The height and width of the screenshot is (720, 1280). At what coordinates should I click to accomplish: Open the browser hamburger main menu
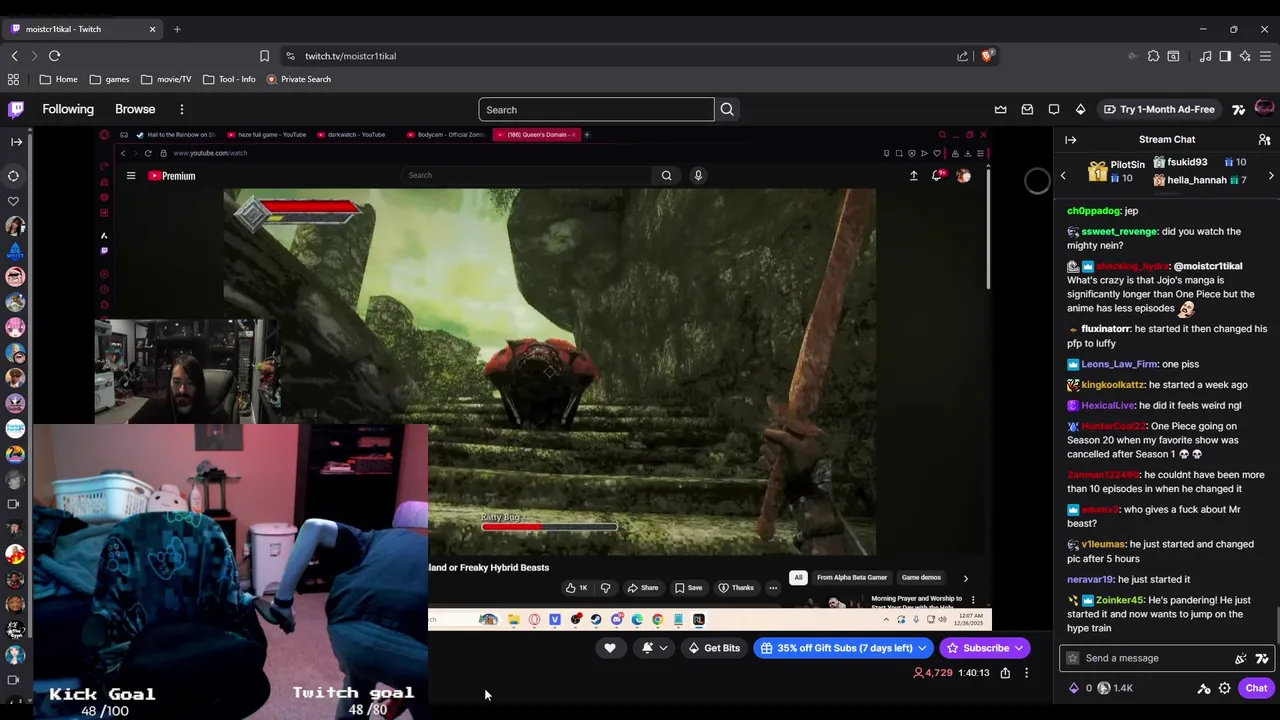(x=1265, y=56)
